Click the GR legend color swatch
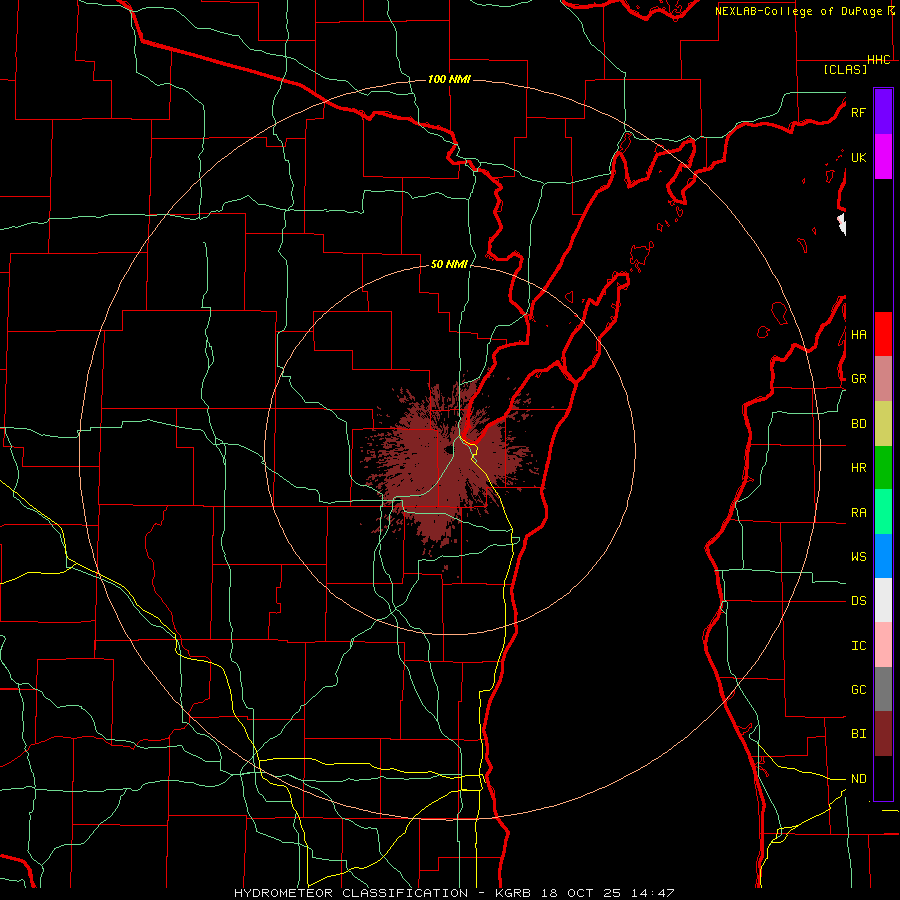900x900 pixels. 883,379
